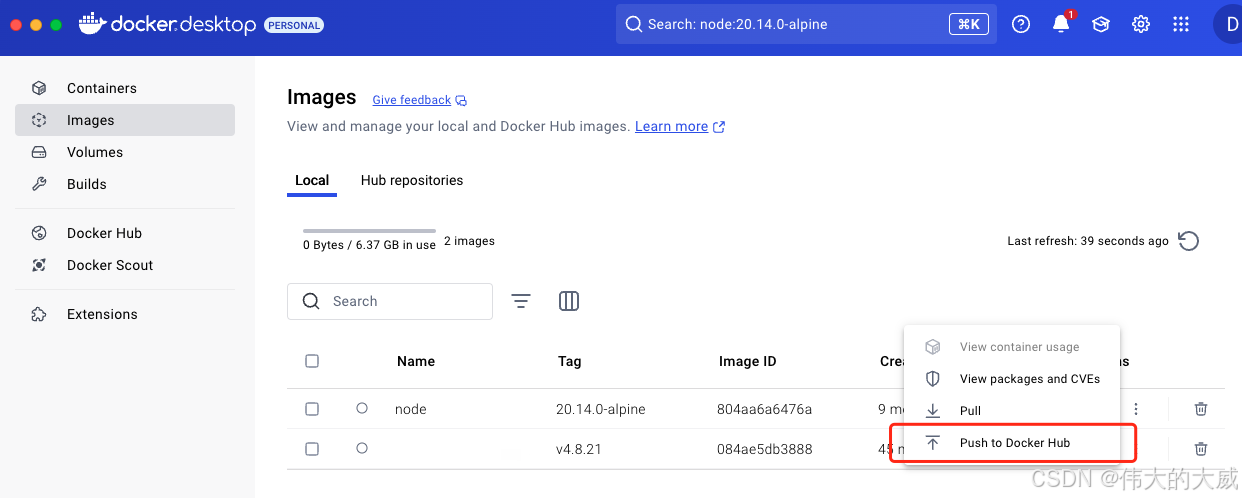This screenshot has height=498, width=1242.
Task: Choose Push to Docker Hub
Action: tap(1012, 443)
